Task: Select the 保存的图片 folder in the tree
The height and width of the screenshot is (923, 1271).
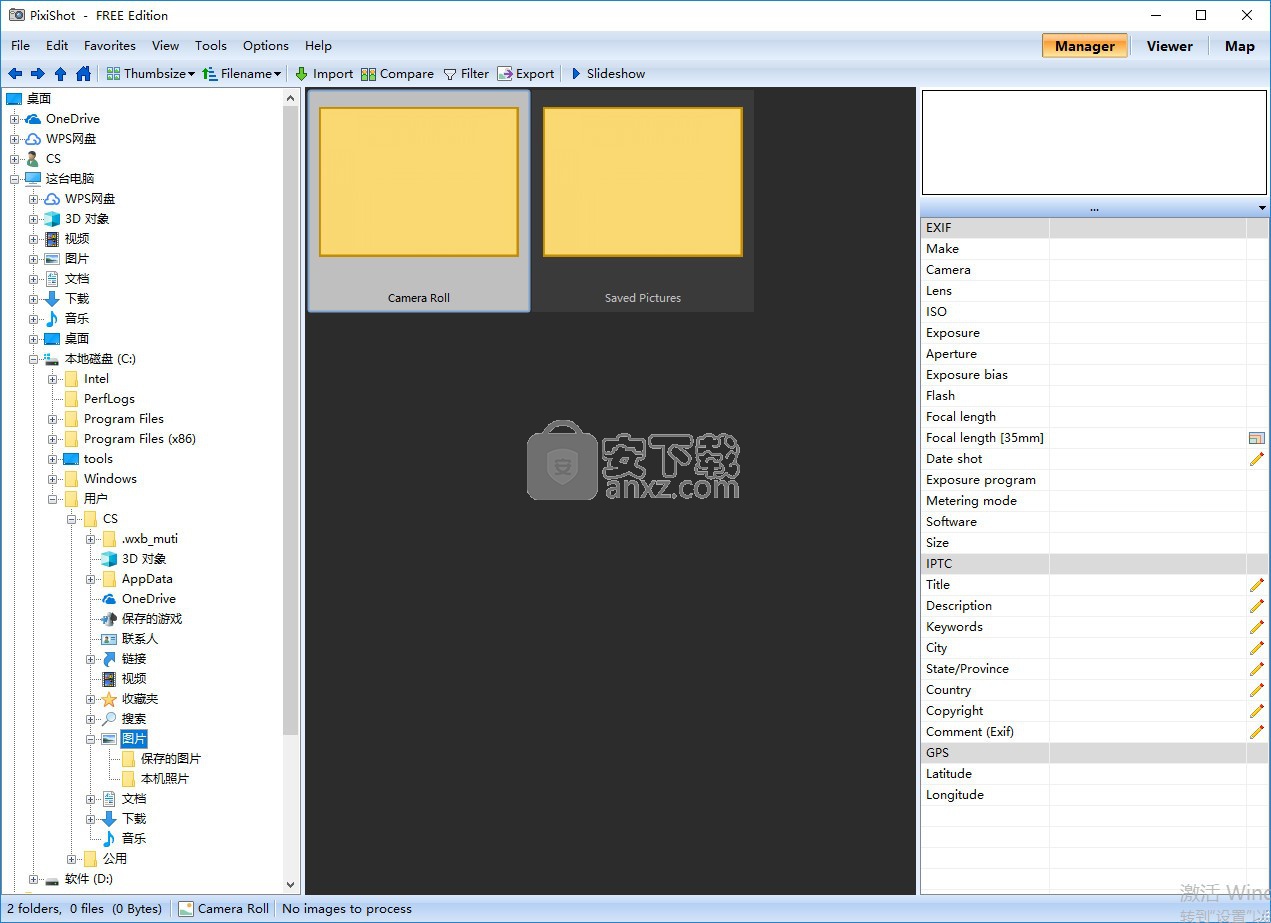Action: [x=171, y=759]
